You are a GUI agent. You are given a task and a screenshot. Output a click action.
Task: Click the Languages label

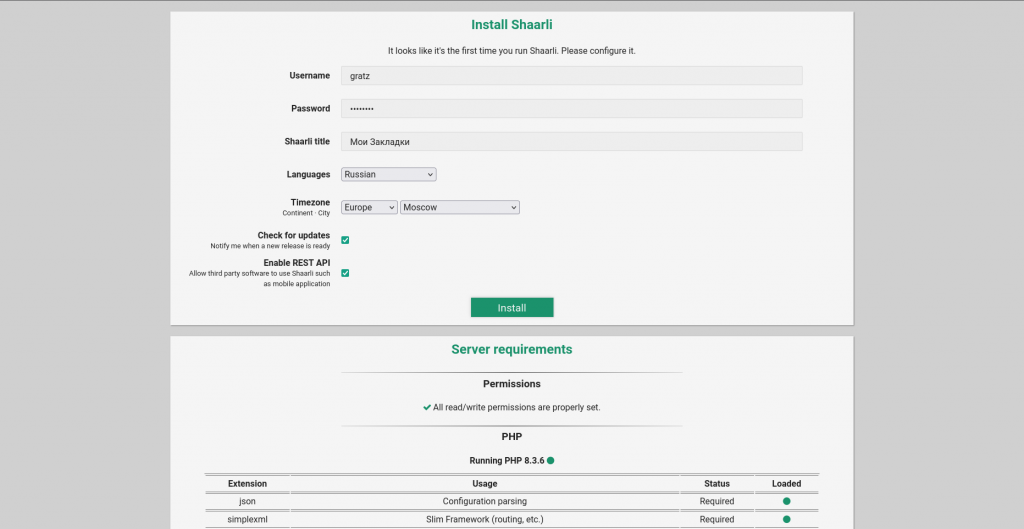pyautogui.click(x=308, y=174)
